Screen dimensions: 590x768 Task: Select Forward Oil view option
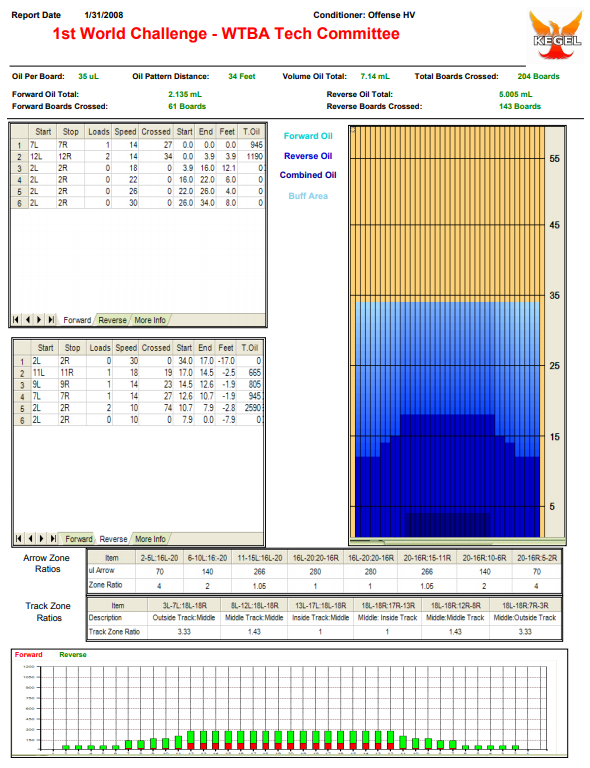coord(308,136)
